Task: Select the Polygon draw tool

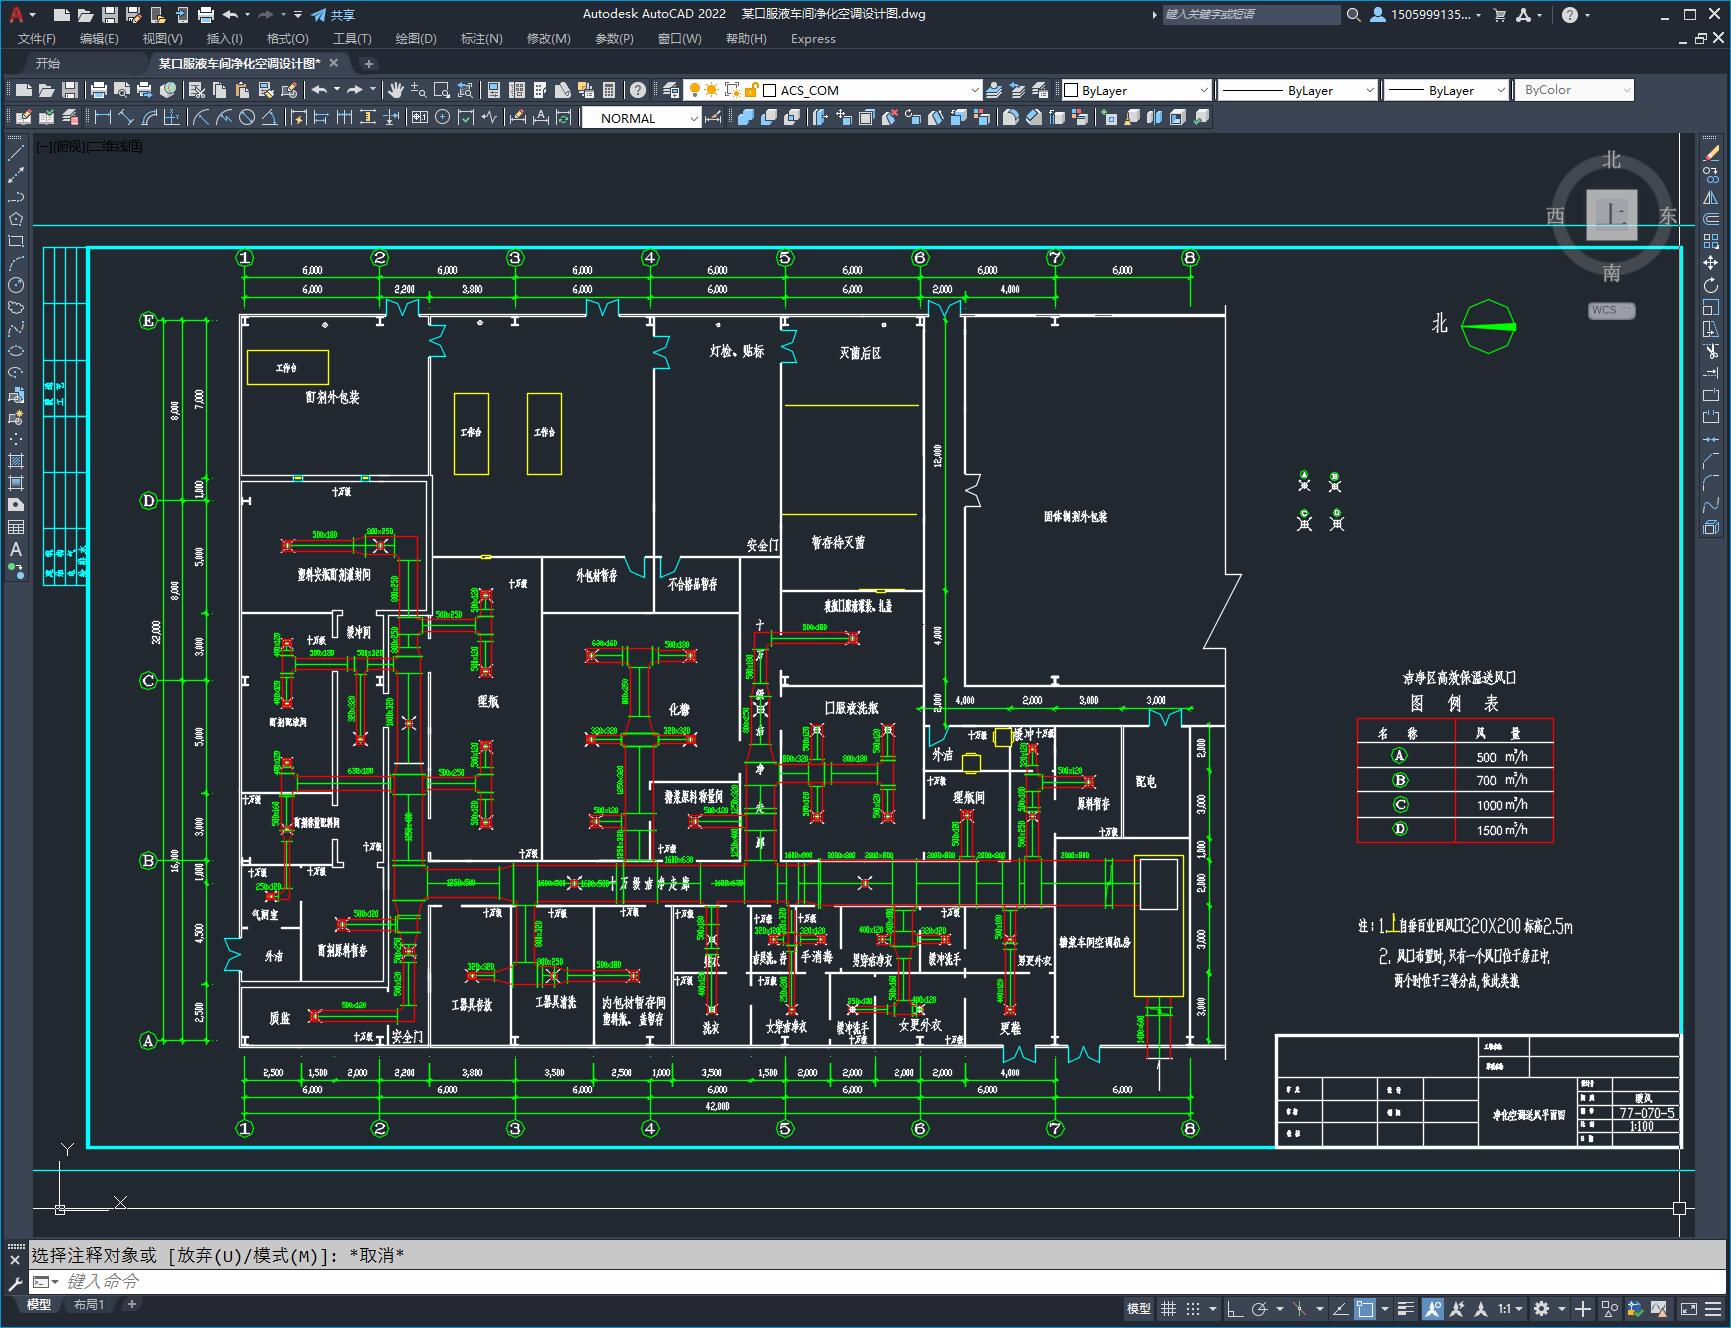Action: point(15,219)
